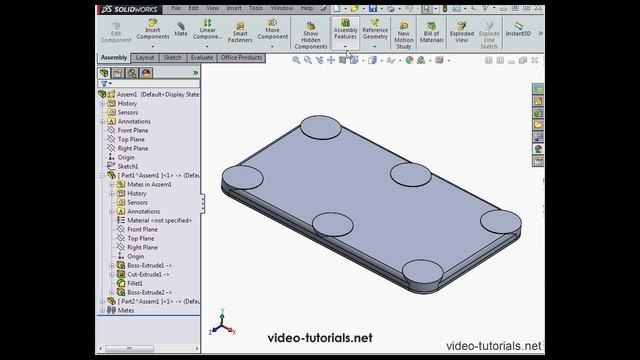Click the New document icon
This screenshot has height=360, width=640.
(x=336, y=8)
